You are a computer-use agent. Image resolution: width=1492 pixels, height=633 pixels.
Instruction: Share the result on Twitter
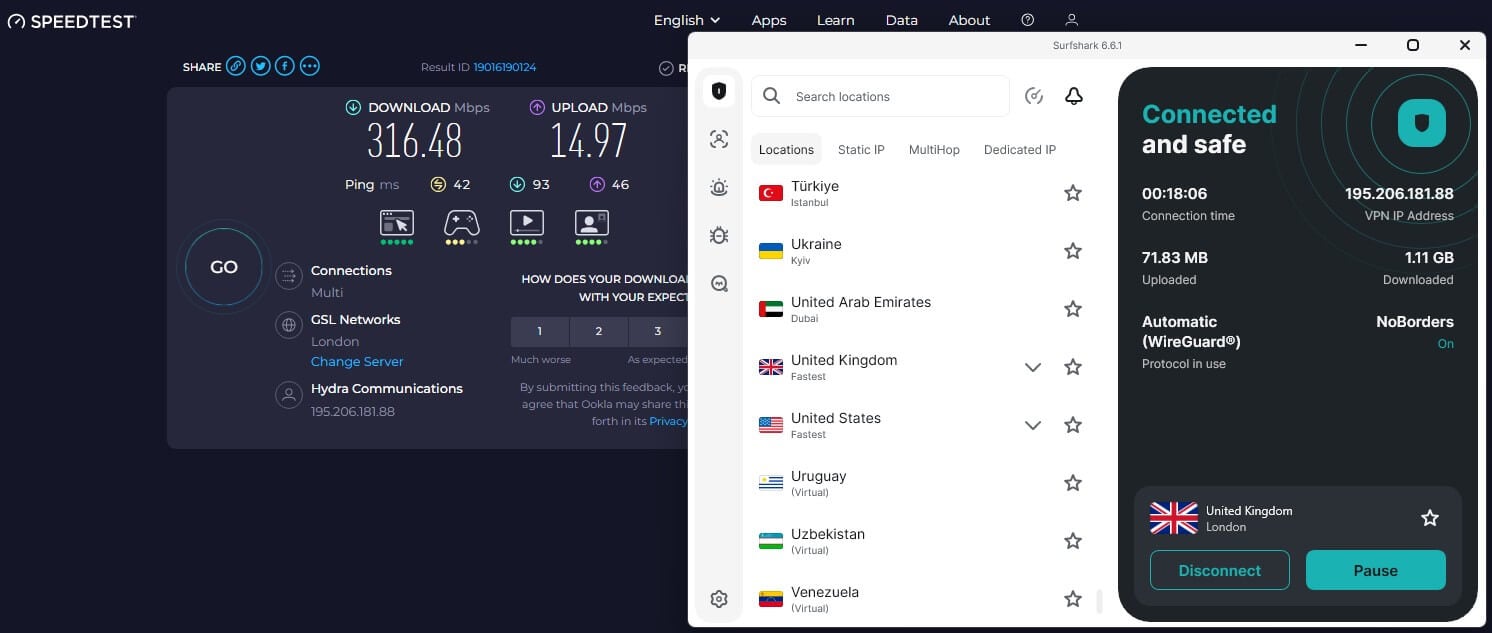pos(260,66)
